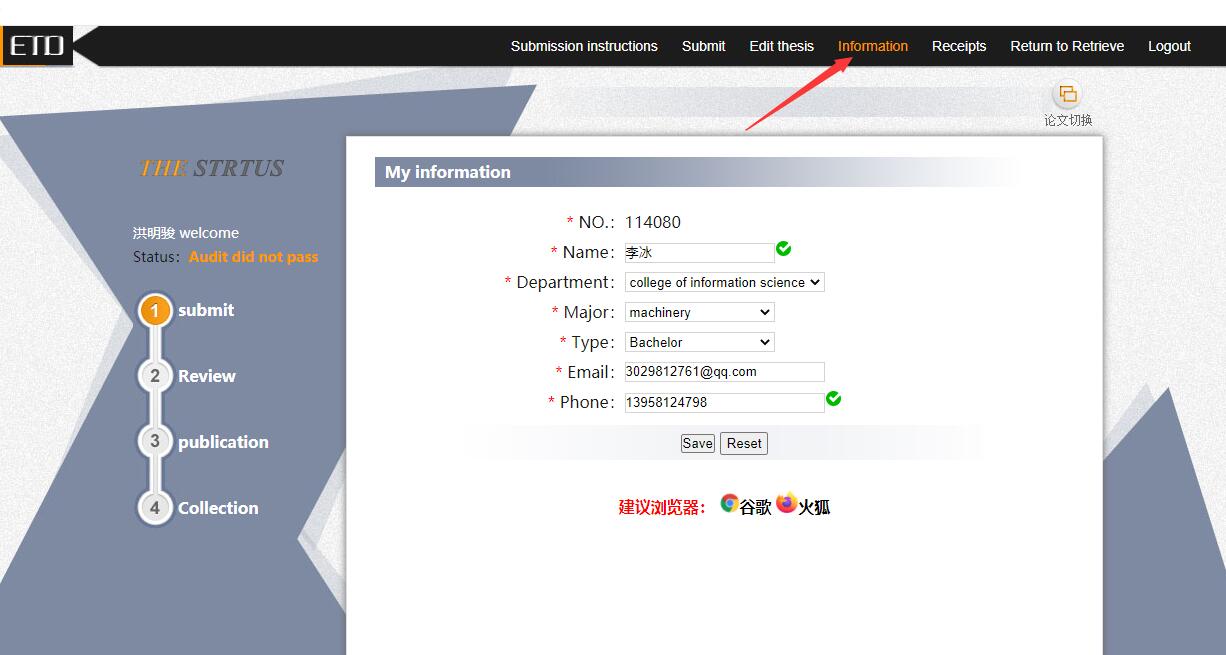
Task: Select step 2 Review circle icon
Action: pos(154,376)
